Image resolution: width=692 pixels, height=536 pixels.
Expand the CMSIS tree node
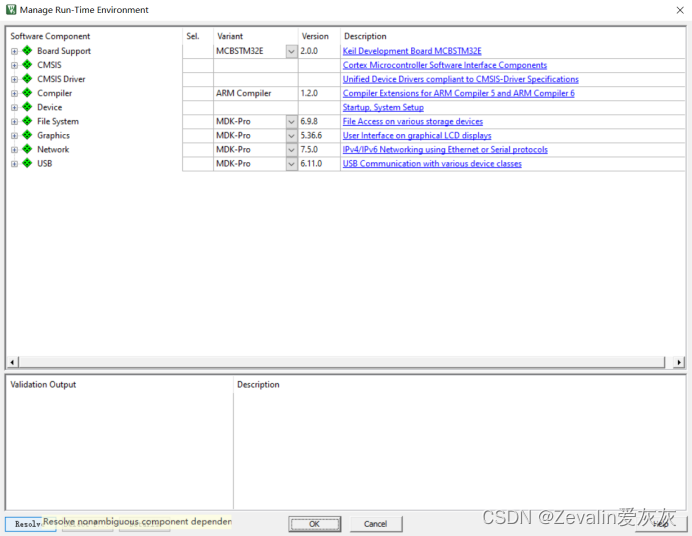[14, 65]
